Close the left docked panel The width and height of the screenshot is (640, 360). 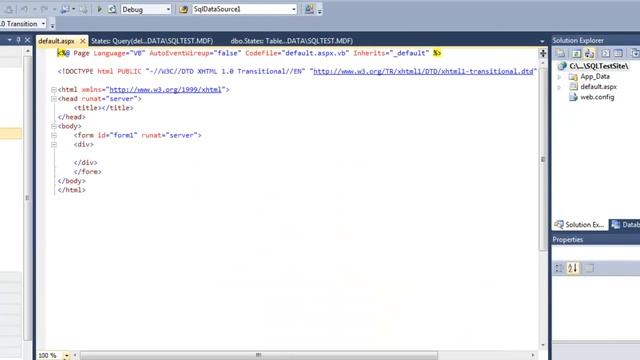point(27,40)
